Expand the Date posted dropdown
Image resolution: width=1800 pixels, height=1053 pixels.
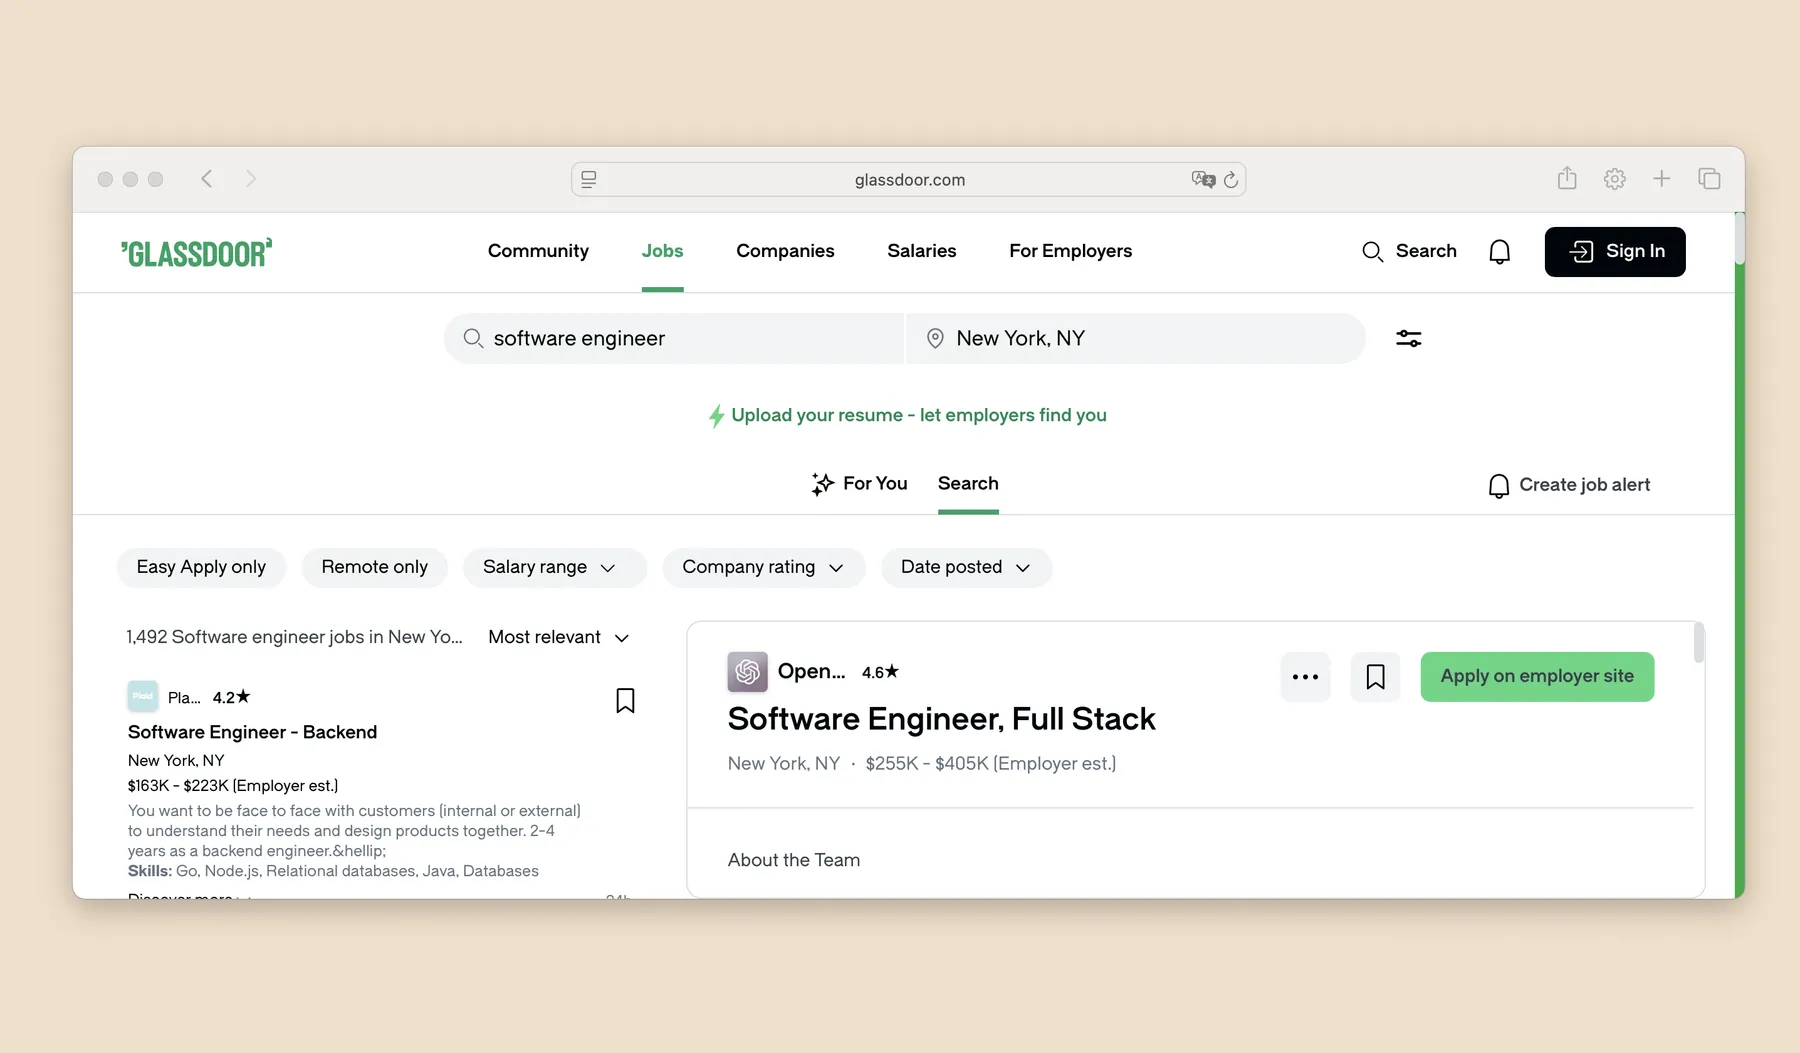[x=966, y=567]
